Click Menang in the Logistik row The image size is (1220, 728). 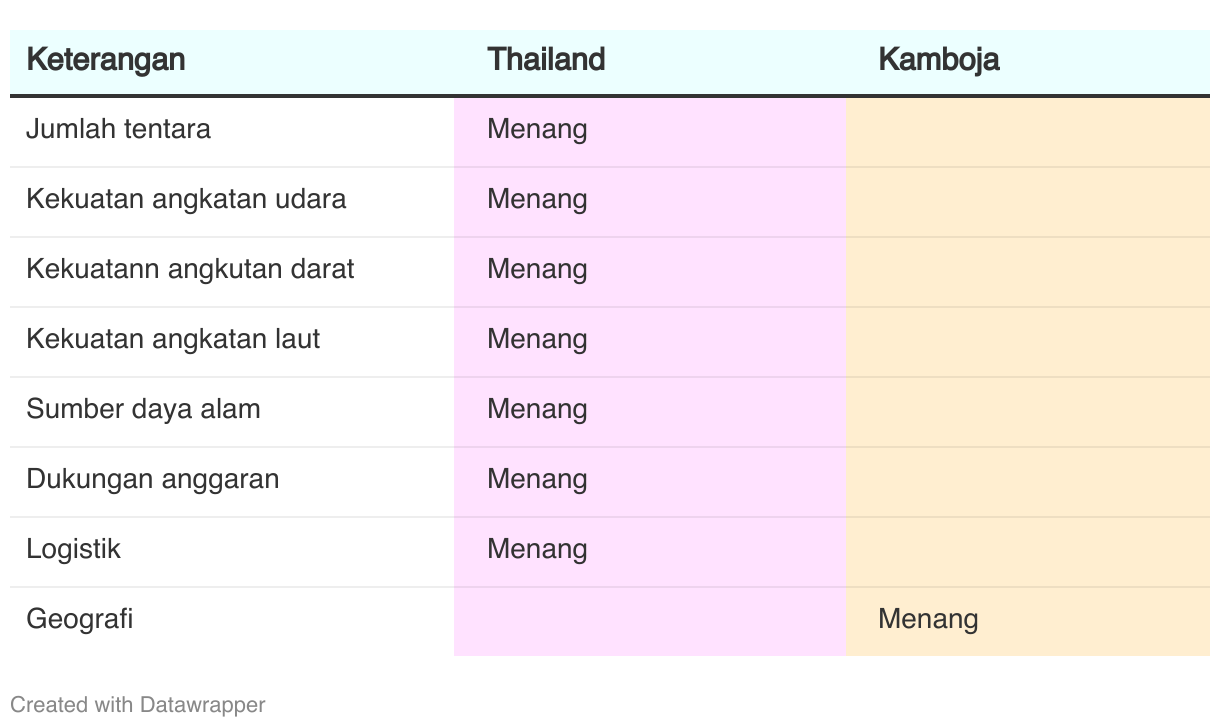[x=537, y=549]
